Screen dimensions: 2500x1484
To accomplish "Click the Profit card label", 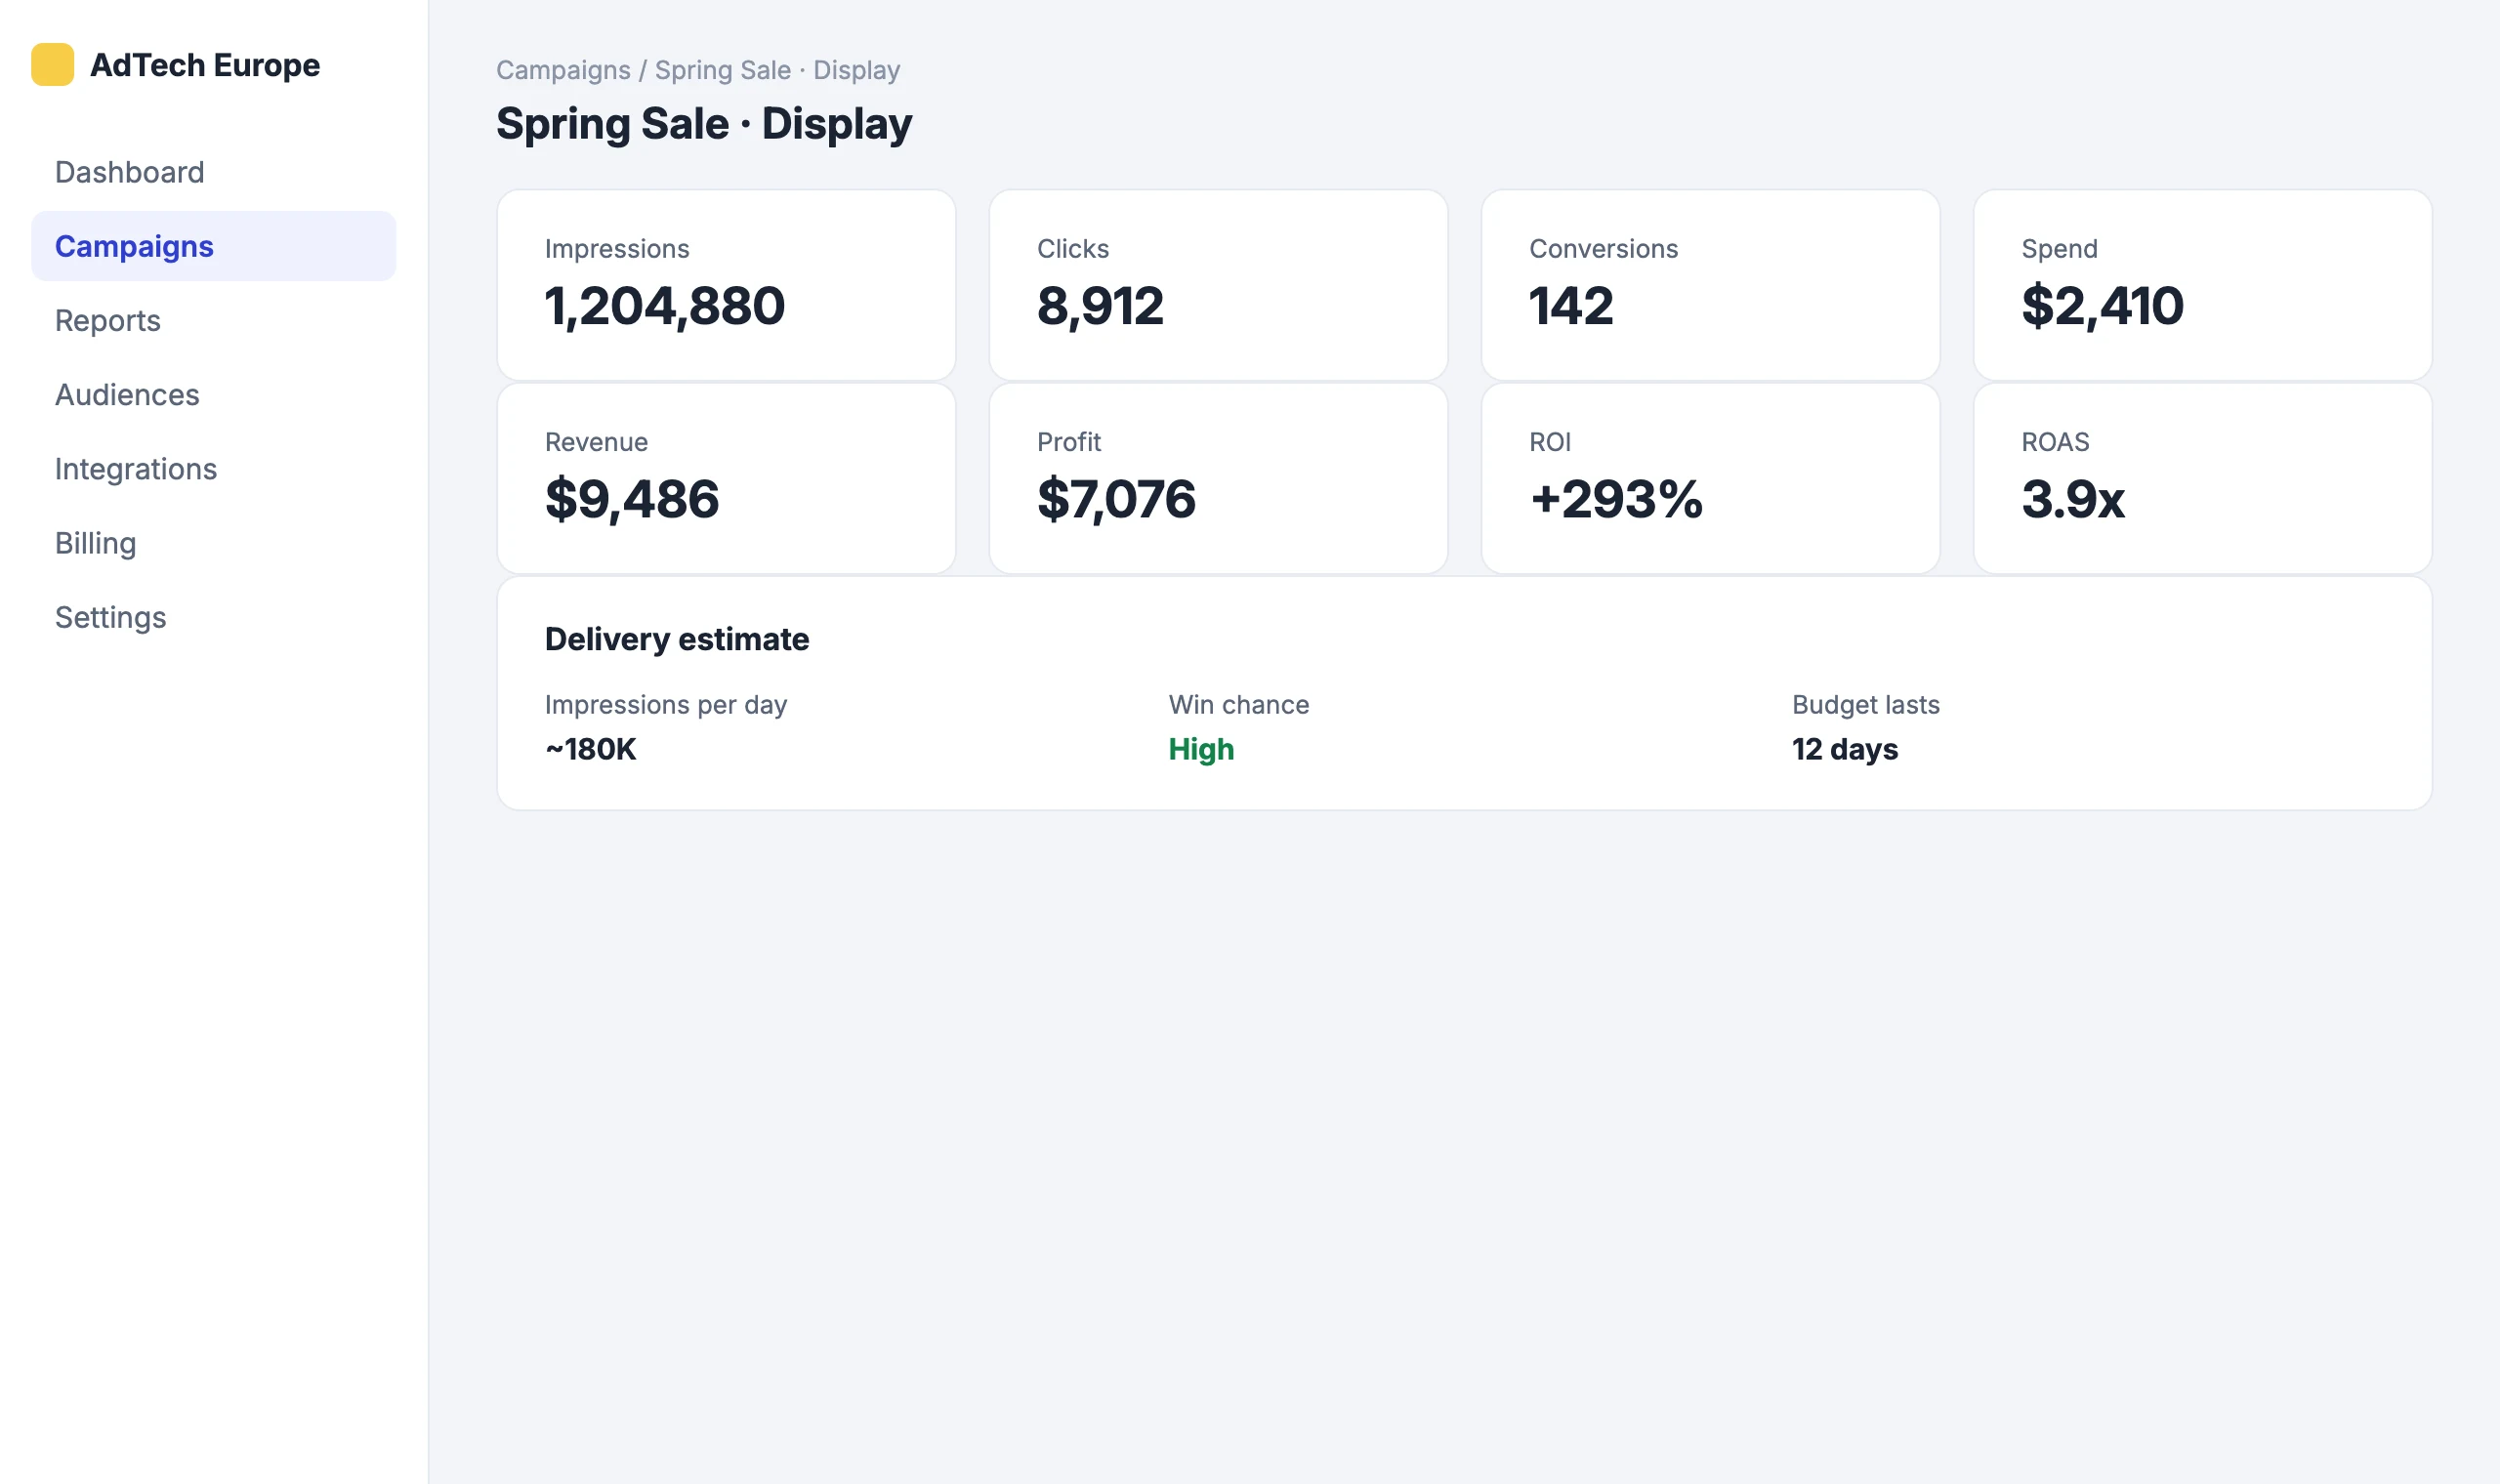I will click(1068, 441).
